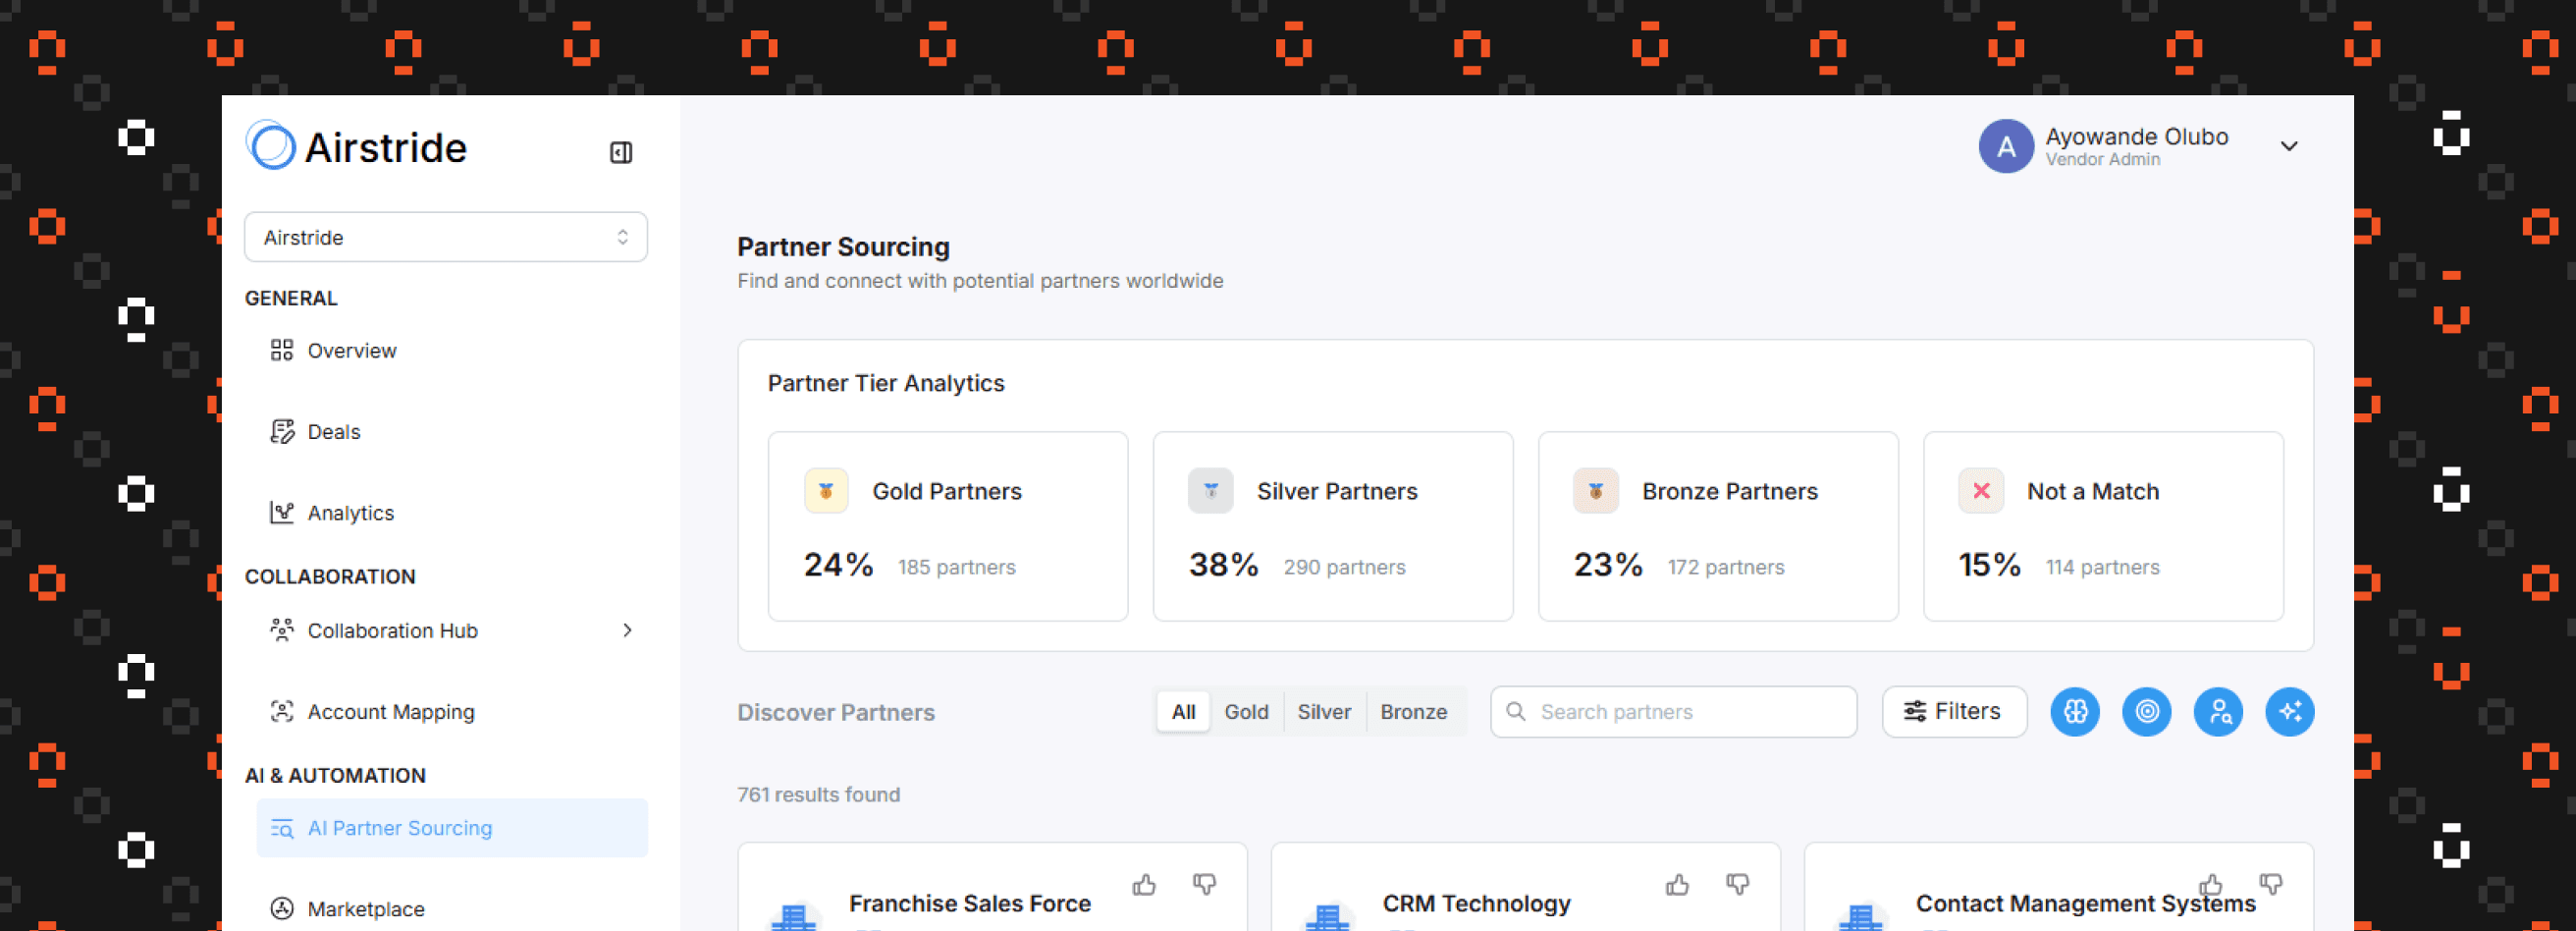Select the Bronze filter tab

coord(1413,711)
